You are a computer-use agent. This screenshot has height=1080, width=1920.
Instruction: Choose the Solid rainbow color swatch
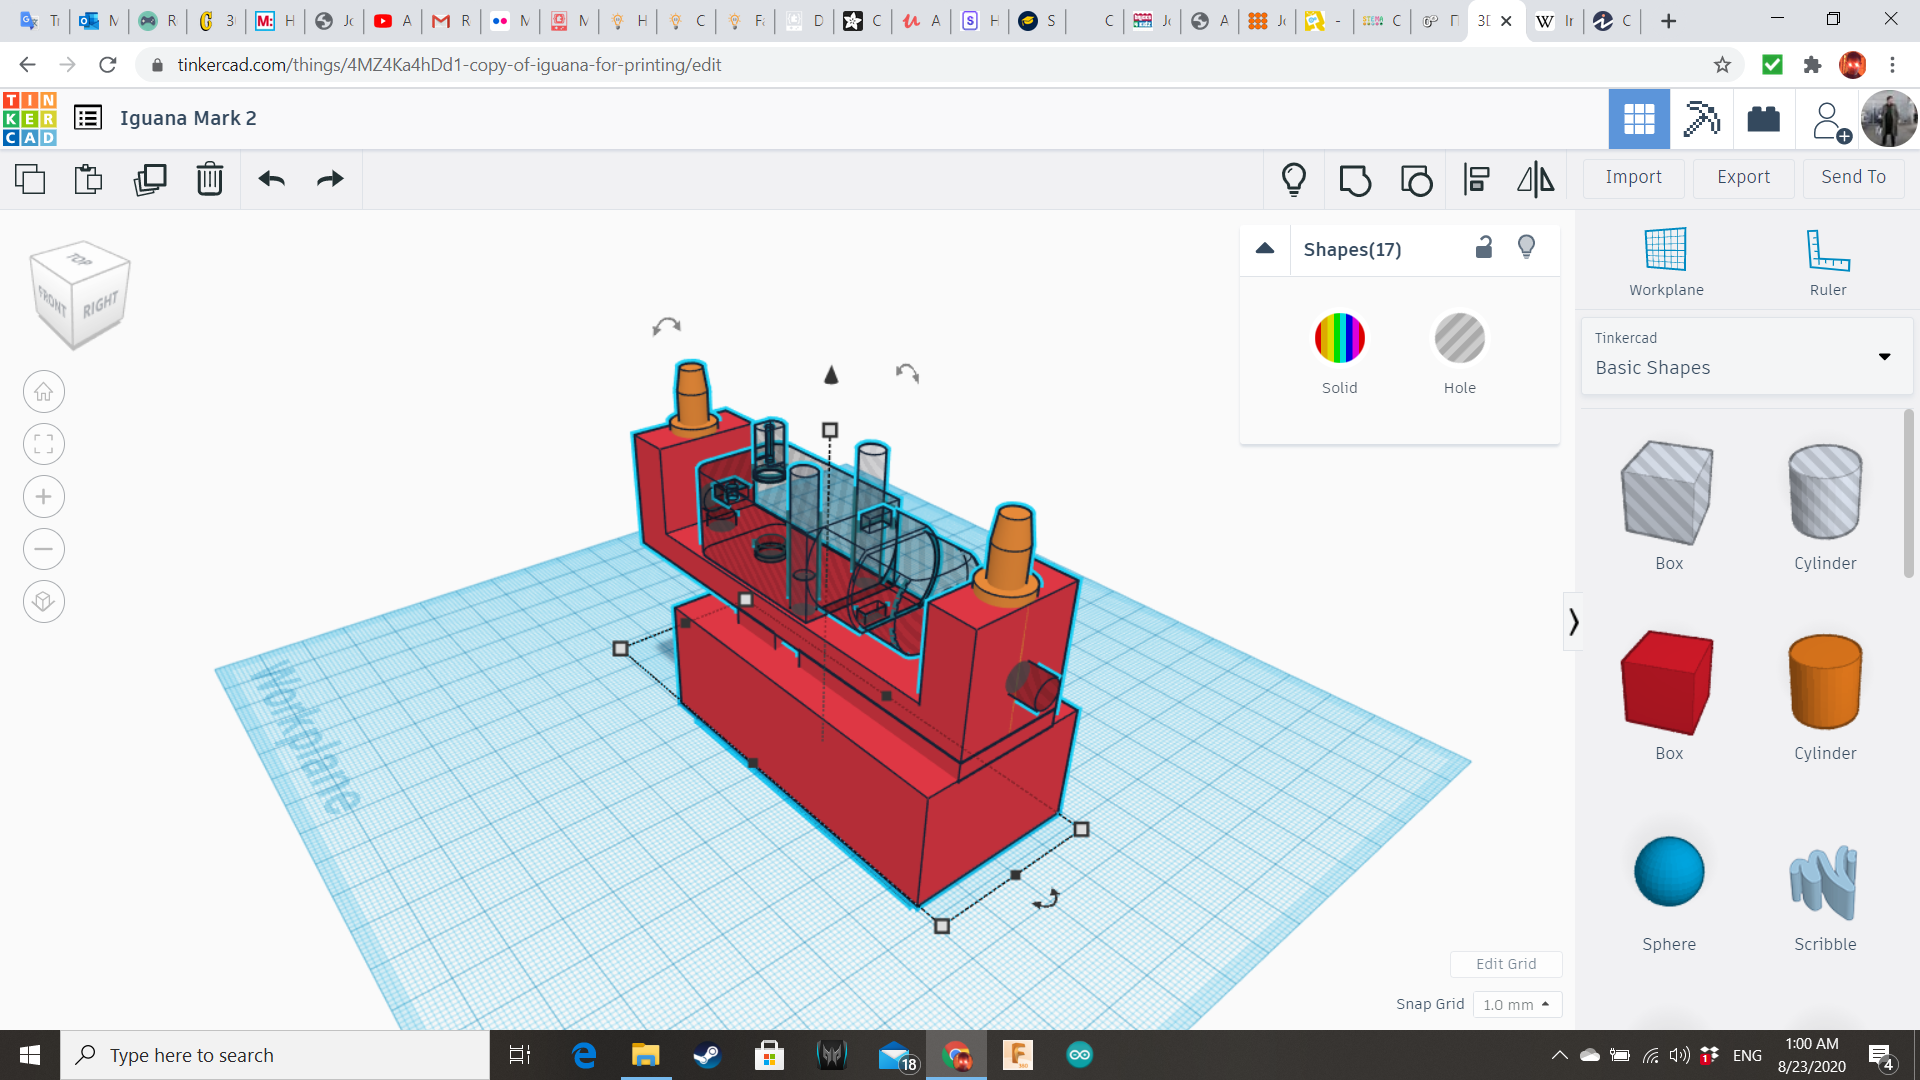click(x=1339, y=338)
